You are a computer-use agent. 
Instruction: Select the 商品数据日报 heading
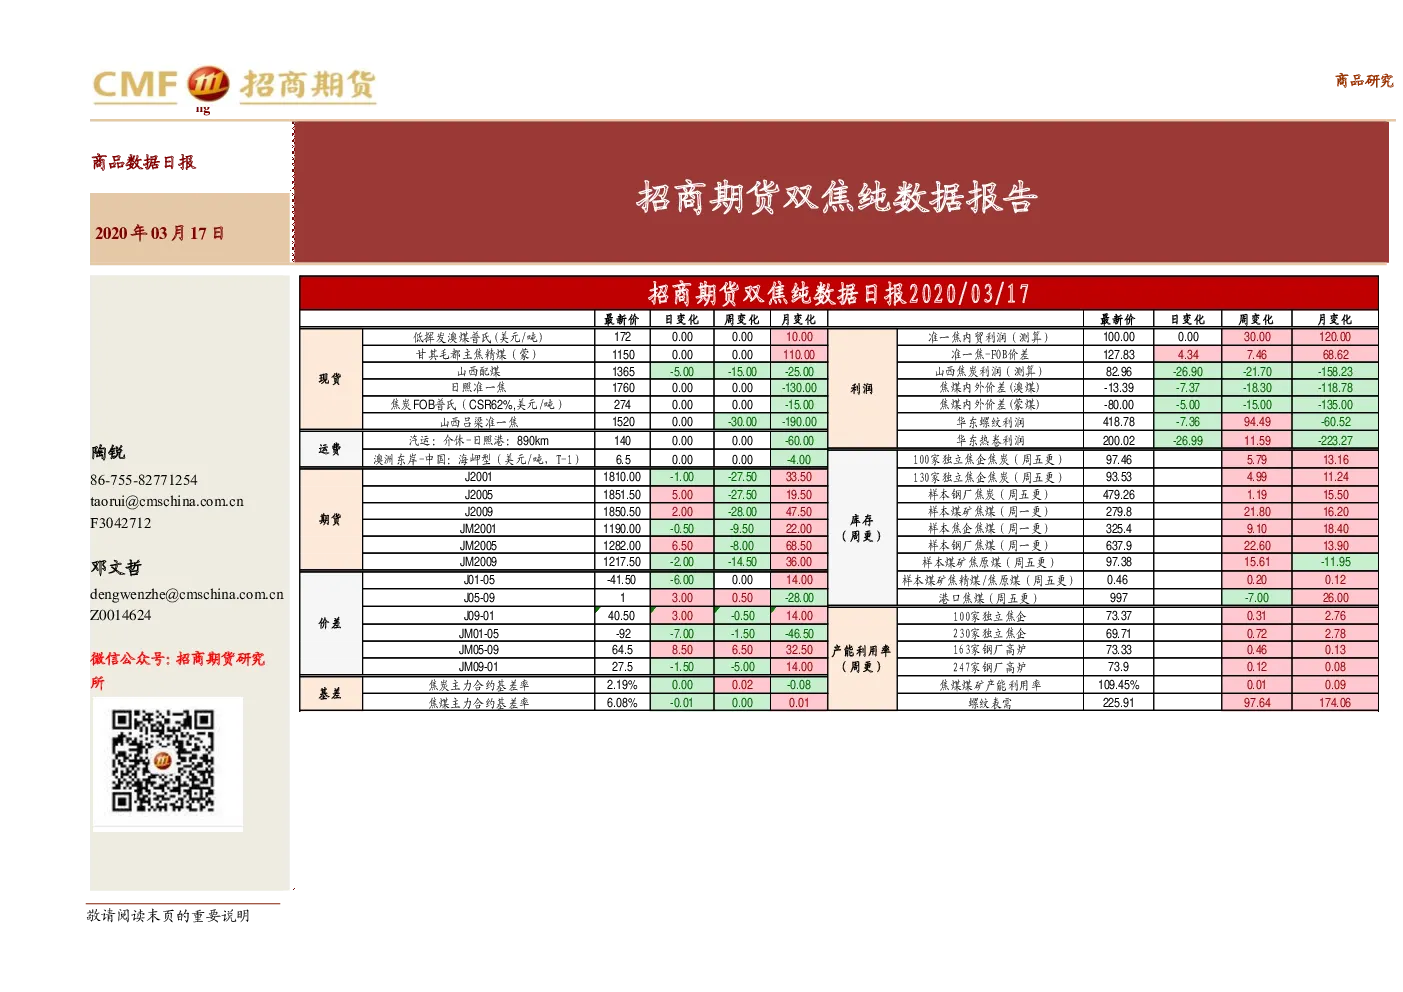(144, 162)
